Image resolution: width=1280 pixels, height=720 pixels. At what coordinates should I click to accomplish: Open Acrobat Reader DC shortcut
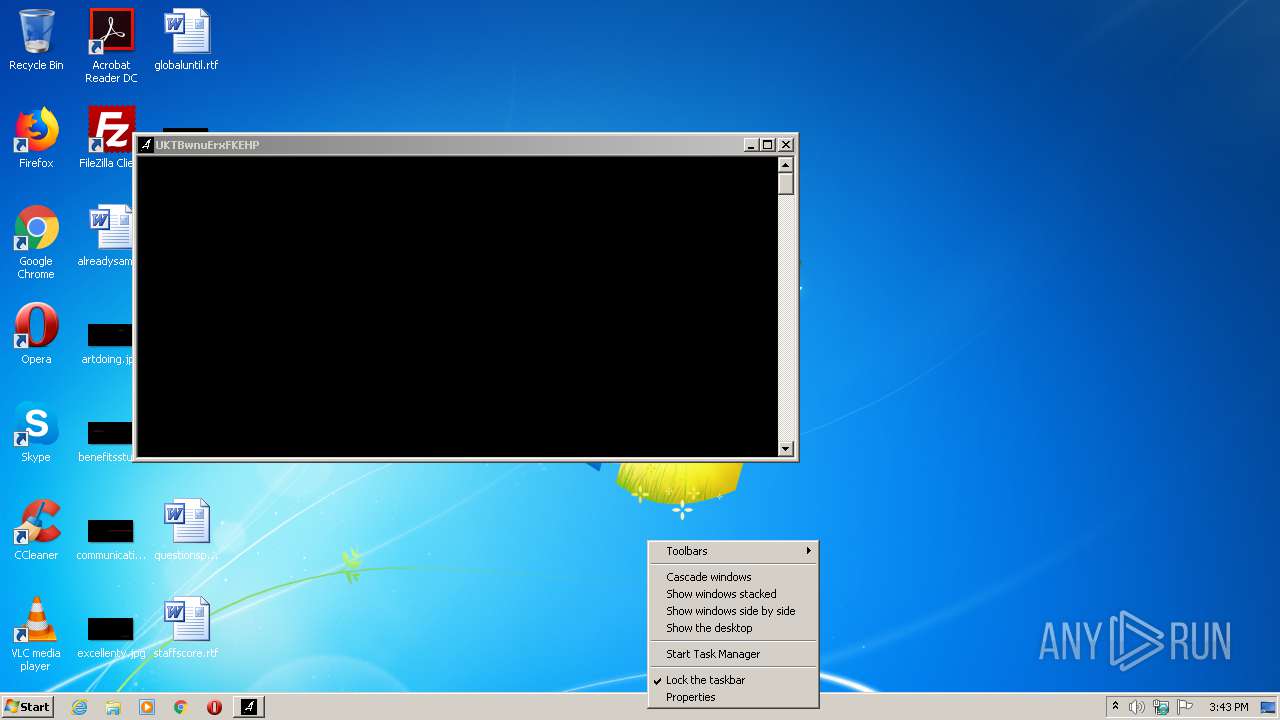(111, 45)
